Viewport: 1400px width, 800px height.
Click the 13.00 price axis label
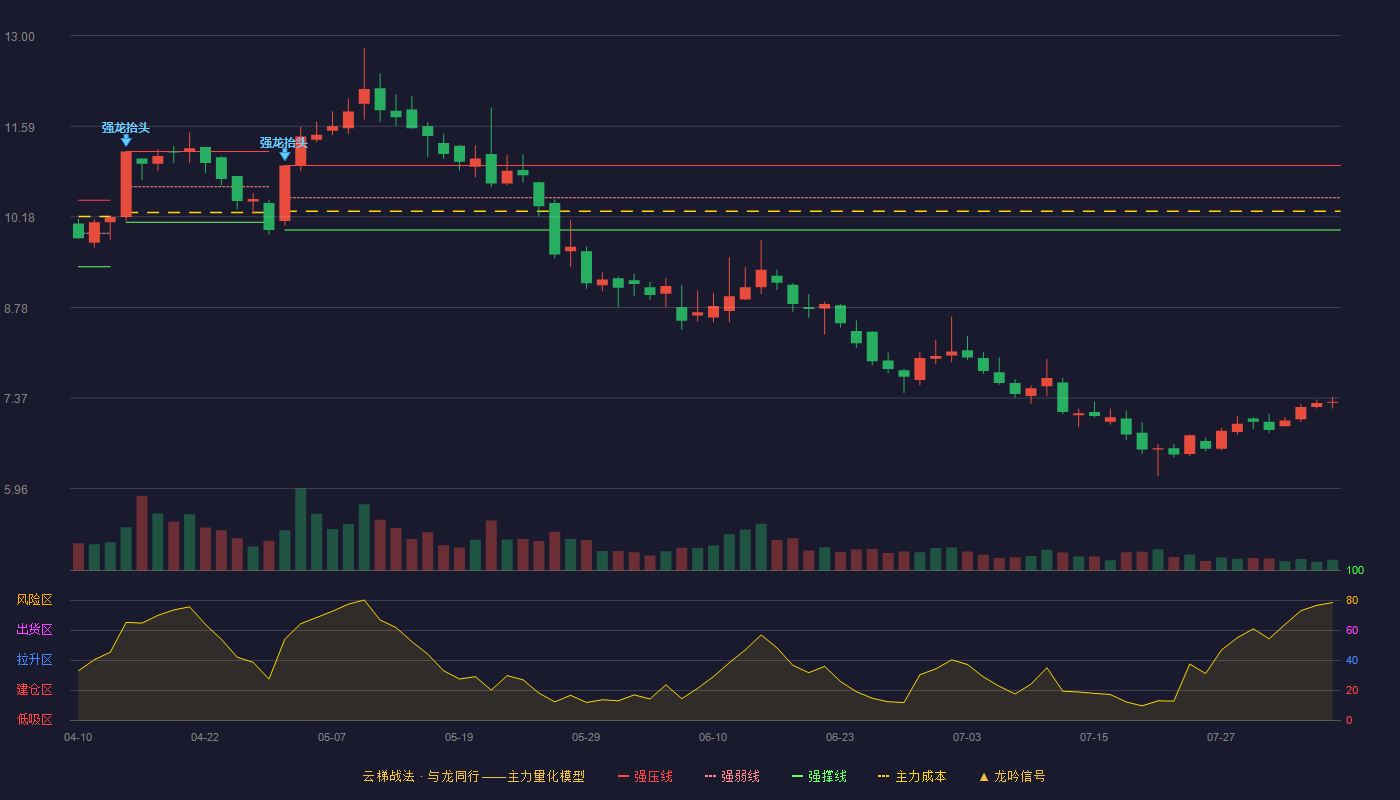[x=20, y=37]
